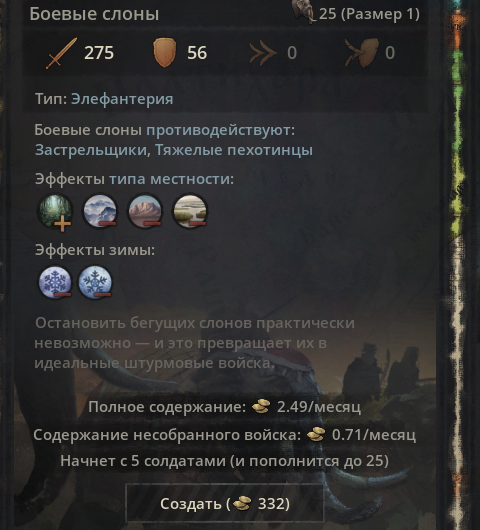Viewport: 480px width, 530px height.
Task: Click the wetlands terrain penalty icon
Action: point(190,211)
